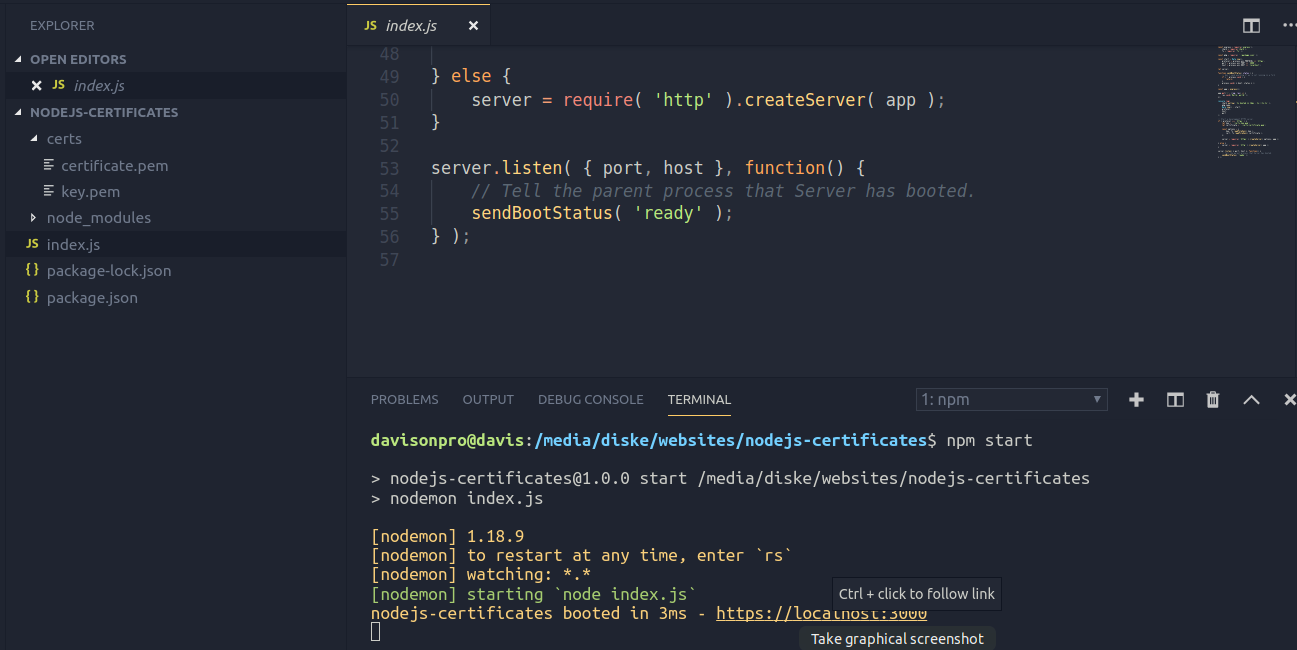Open editor actions with the ellipsis icon
The image size is (1297, 650).
click(x=1288, y=25)
